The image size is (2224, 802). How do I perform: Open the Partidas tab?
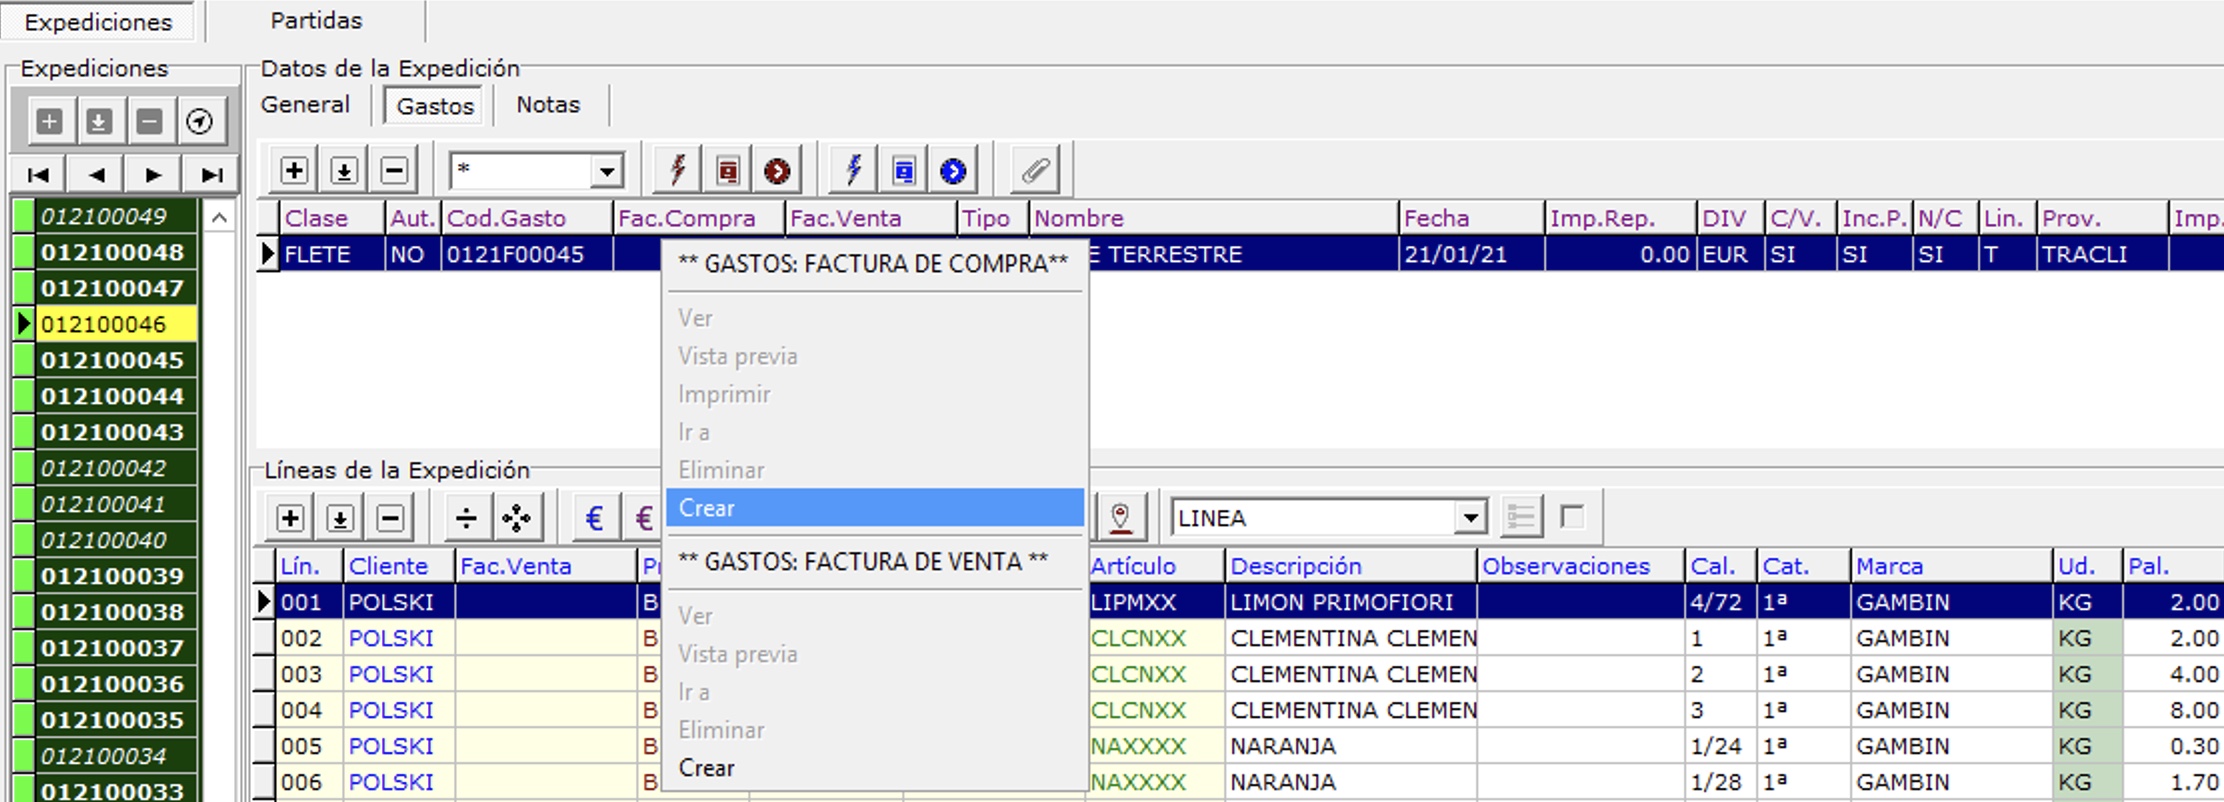316,21
